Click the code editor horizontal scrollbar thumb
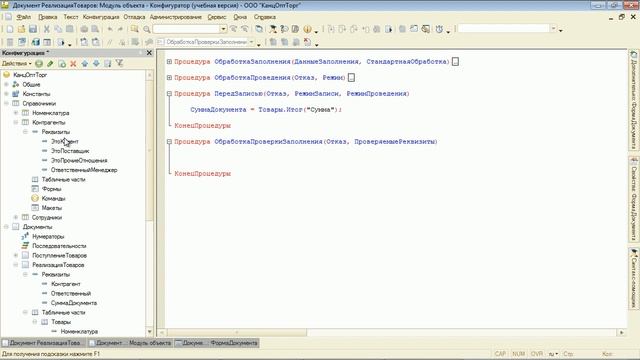 [237, 333]
